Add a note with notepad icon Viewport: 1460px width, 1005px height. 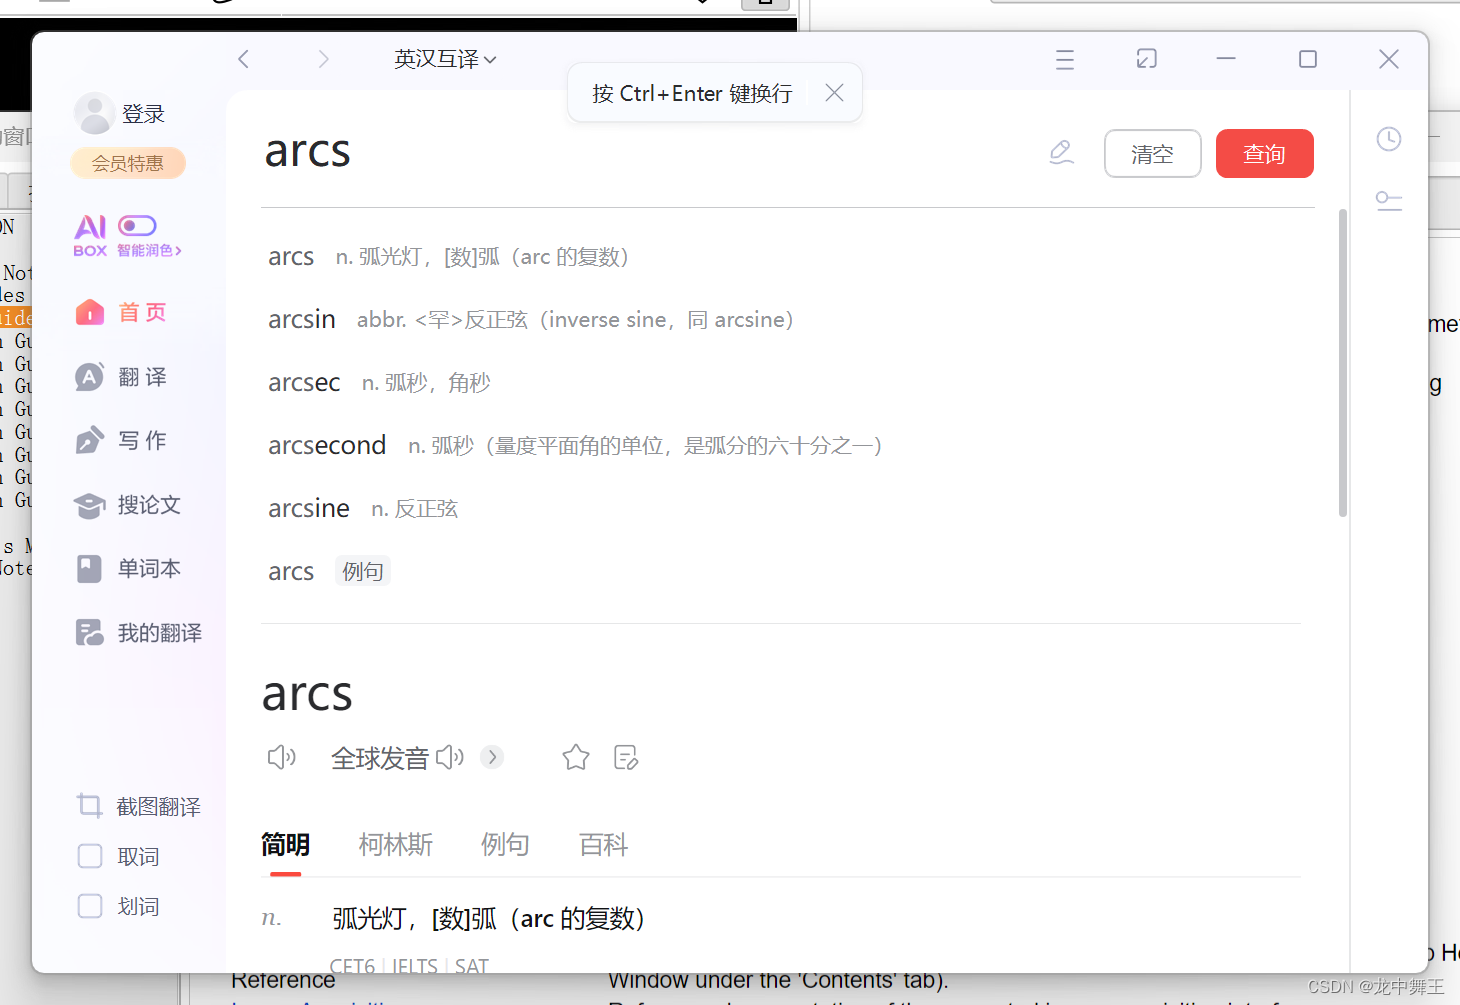(626, 758)
